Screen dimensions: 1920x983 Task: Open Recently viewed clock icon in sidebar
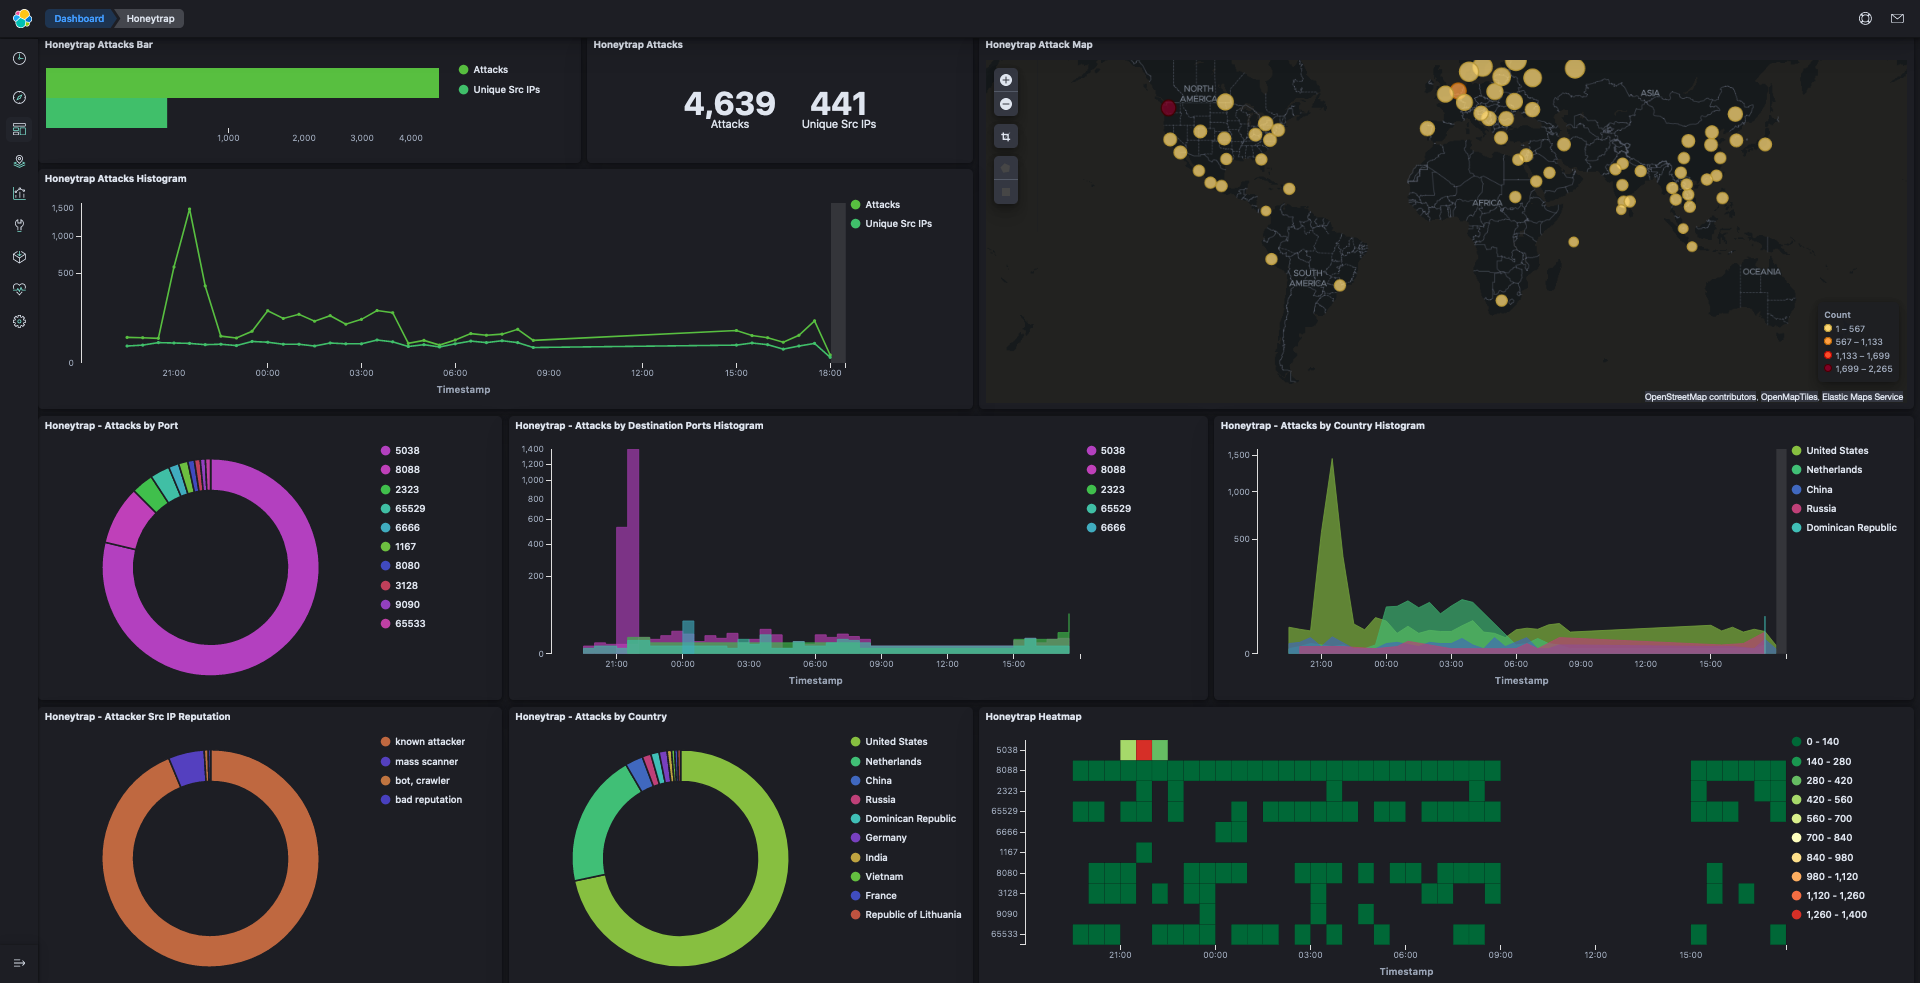(x=19, y=59)
